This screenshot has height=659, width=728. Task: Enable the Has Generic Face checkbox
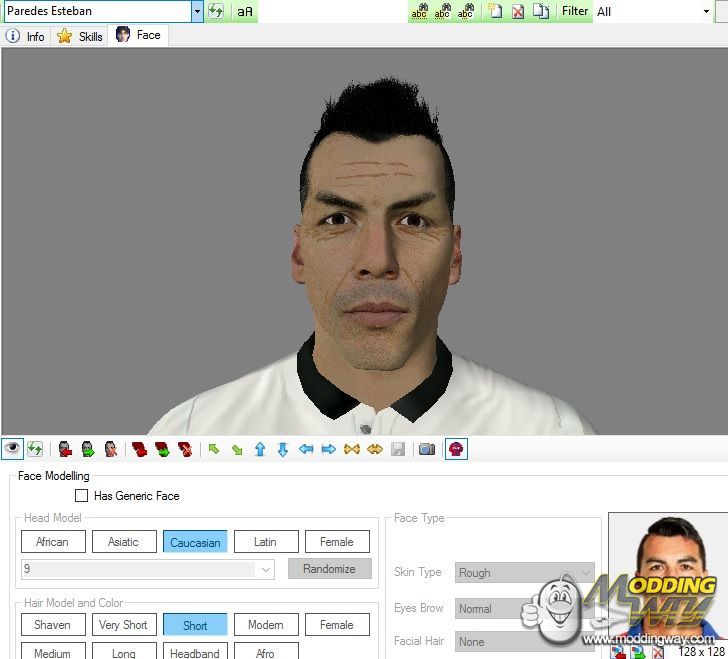82,496
